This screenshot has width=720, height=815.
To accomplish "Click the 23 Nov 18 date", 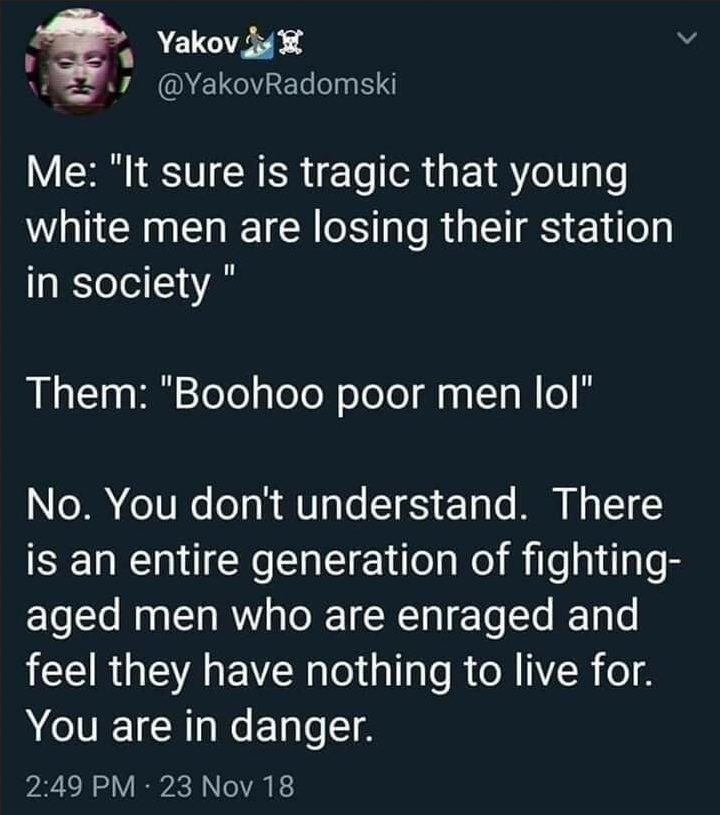I will [x=227, y=786].
